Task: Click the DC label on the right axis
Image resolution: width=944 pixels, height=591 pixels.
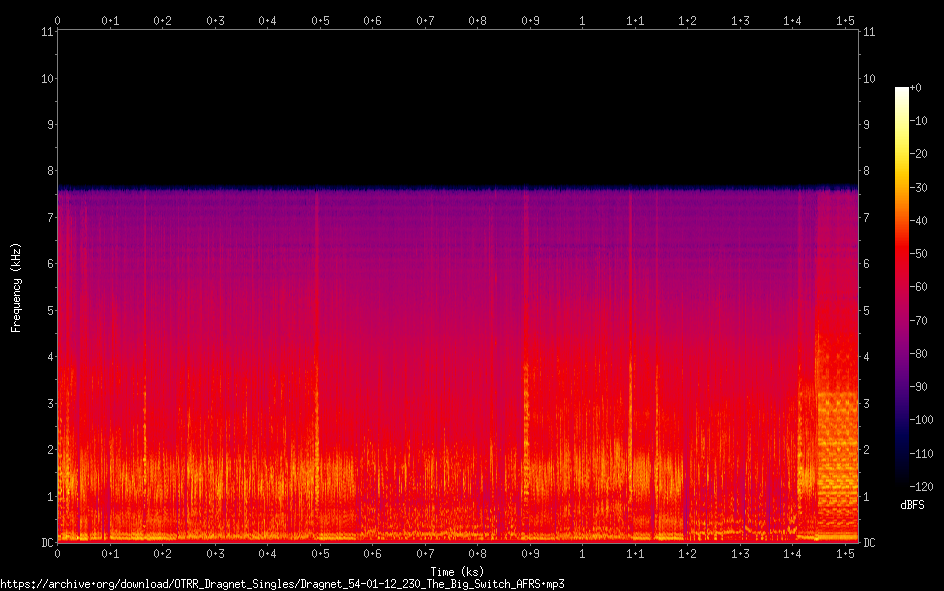Action: (x=871, y=543)
